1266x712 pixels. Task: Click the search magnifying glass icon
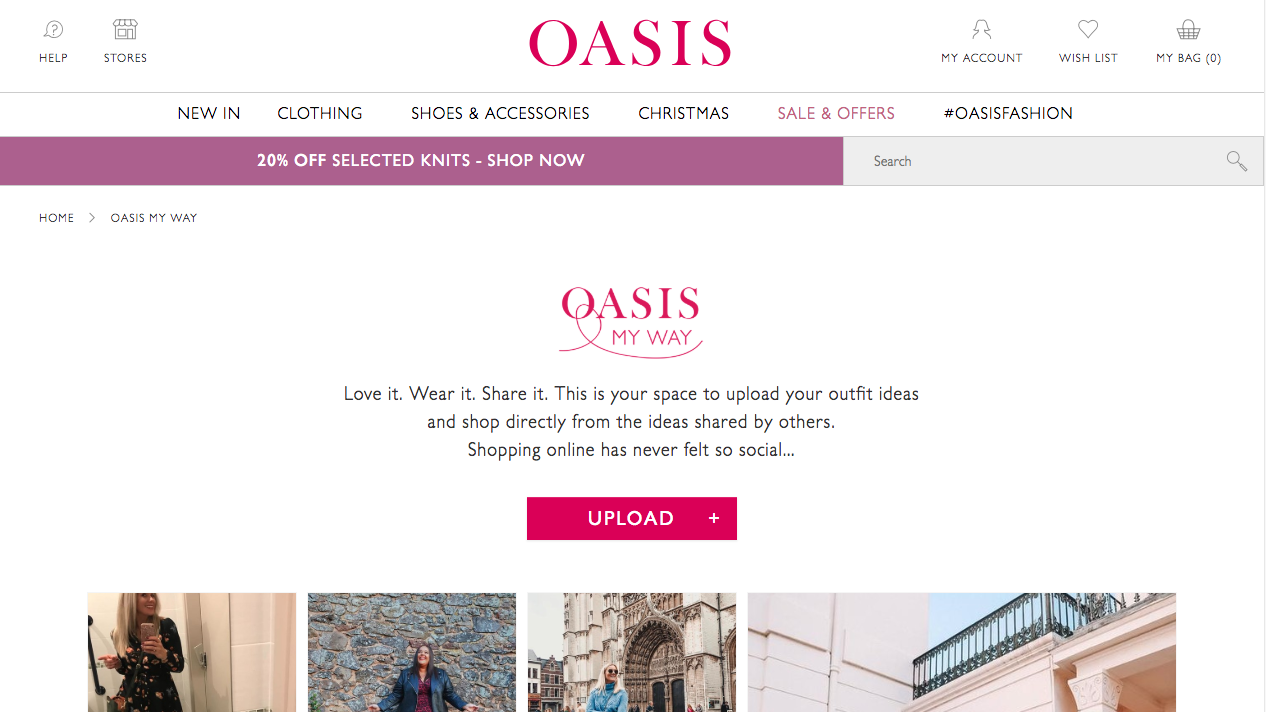[x=1237, y=161]
